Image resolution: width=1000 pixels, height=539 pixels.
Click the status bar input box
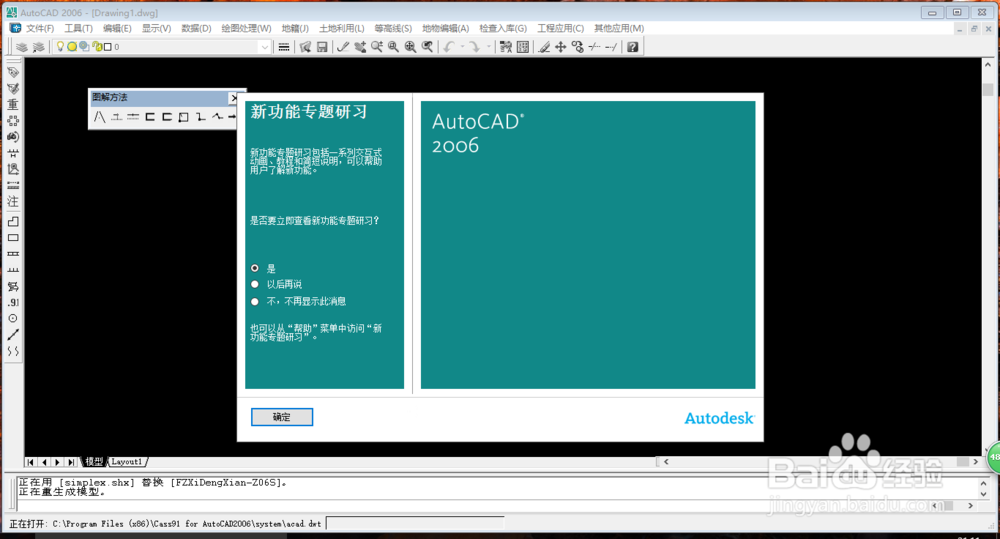(x=415, y=523)
